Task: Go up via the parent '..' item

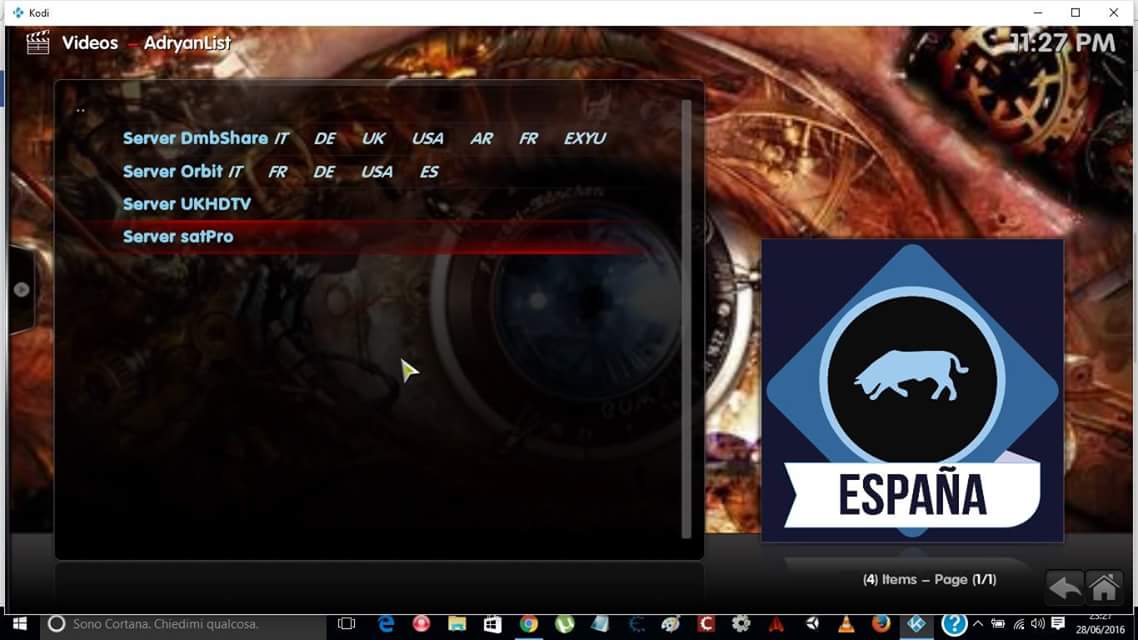Action: click(81, 109)
